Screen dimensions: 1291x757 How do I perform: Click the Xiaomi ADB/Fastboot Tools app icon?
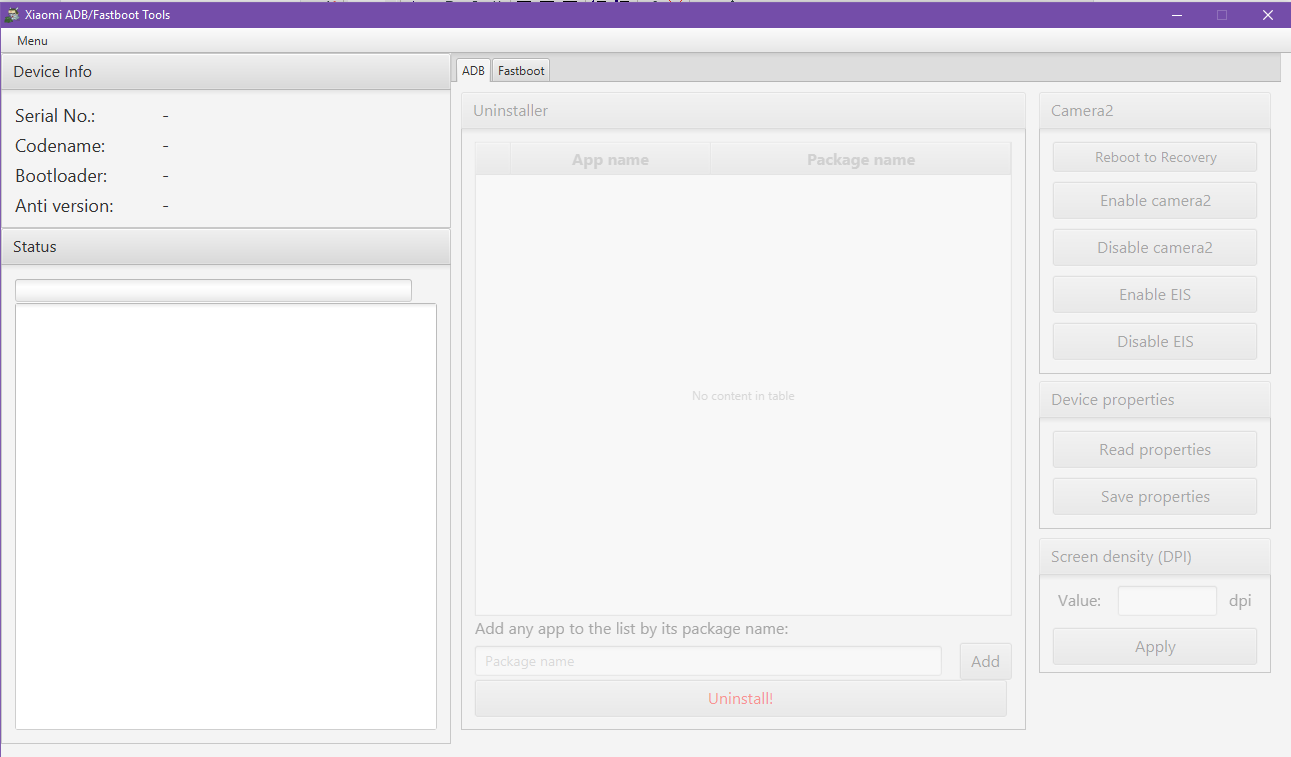[x=13, y=15]
